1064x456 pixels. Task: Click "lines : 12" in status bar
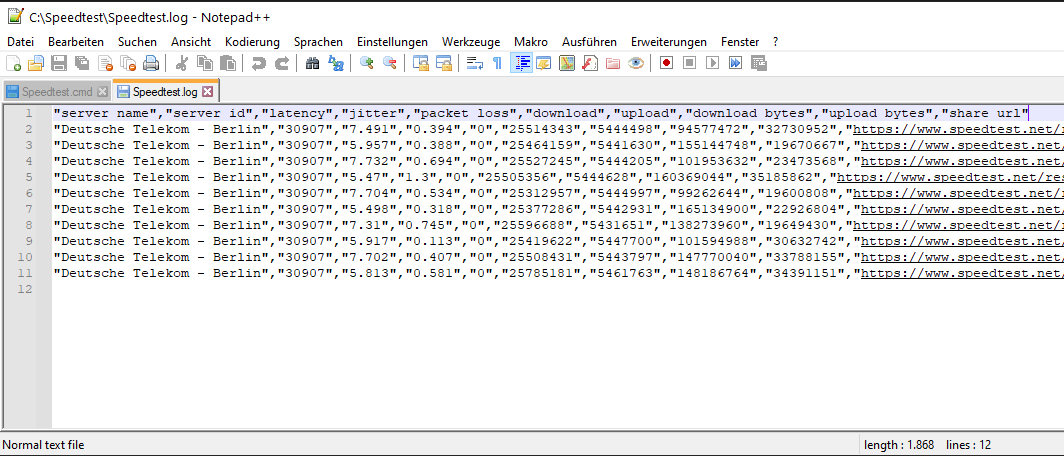coord(968,445)
